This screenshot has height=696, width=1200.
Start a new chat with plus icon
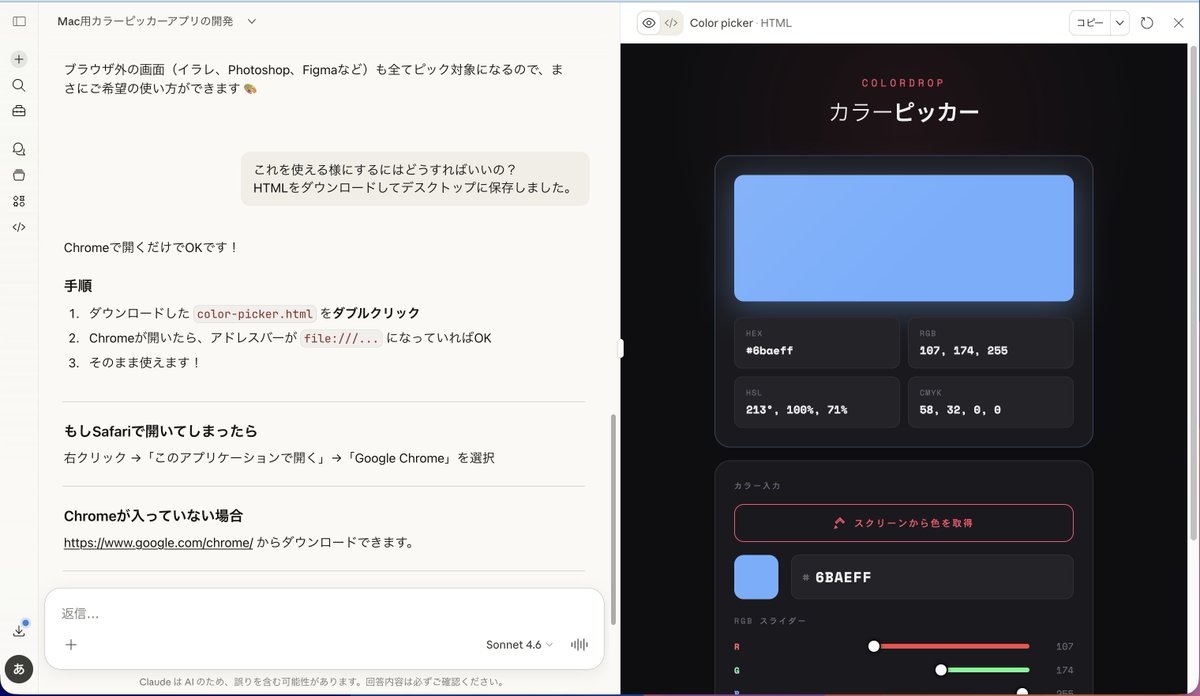click(19, 59)
